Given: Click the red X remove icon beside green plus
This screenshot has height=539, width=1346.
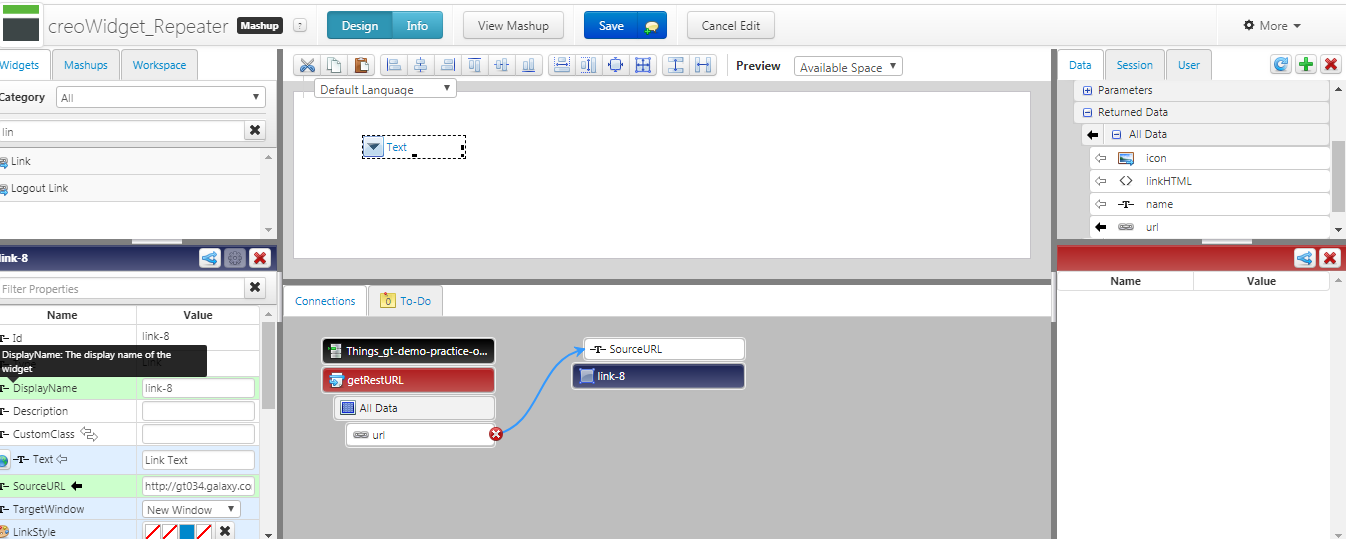Looking at the screenshot, I should (x=1331, y=65).
